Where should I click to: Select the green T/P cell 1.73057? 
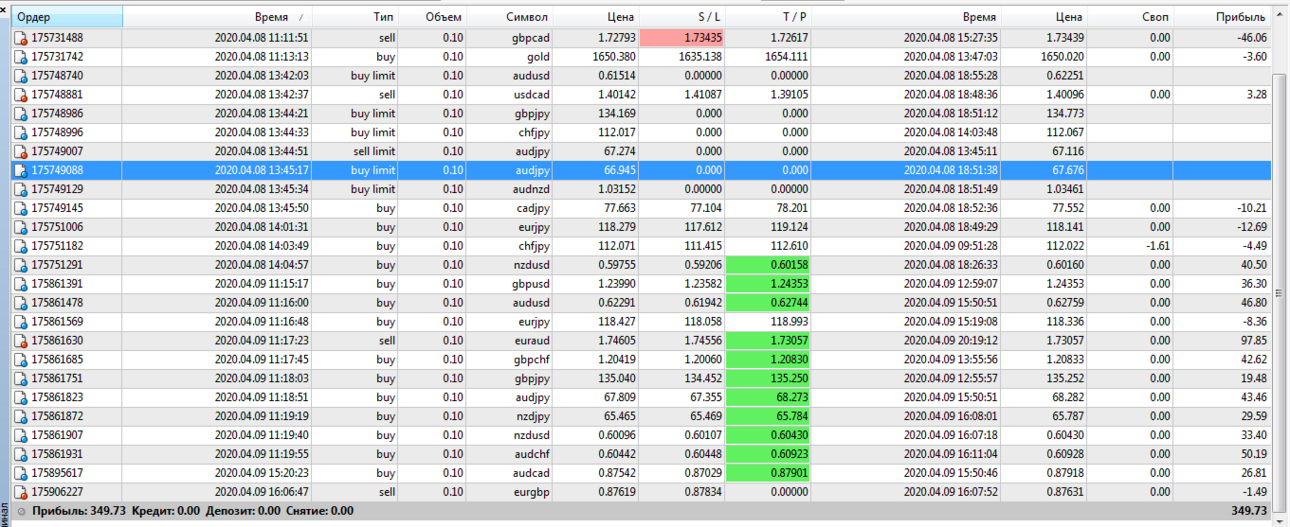pos(769,341)
